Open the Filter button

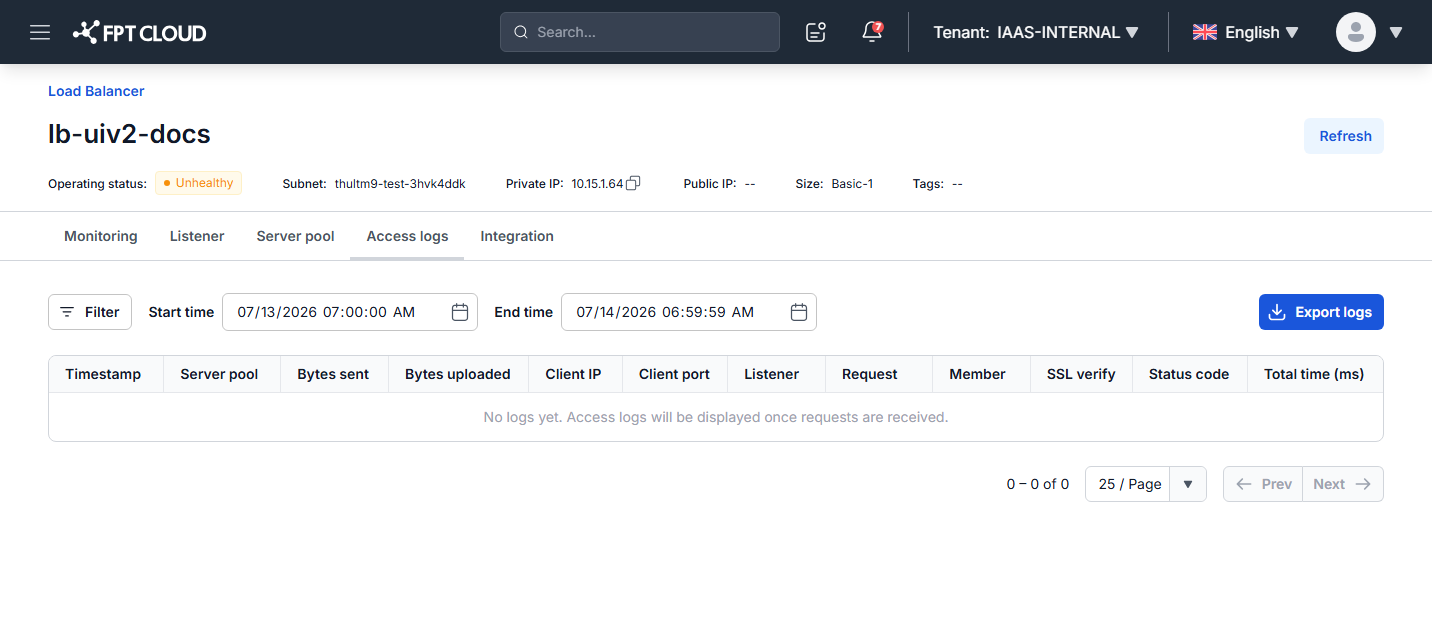pos(90,312)
